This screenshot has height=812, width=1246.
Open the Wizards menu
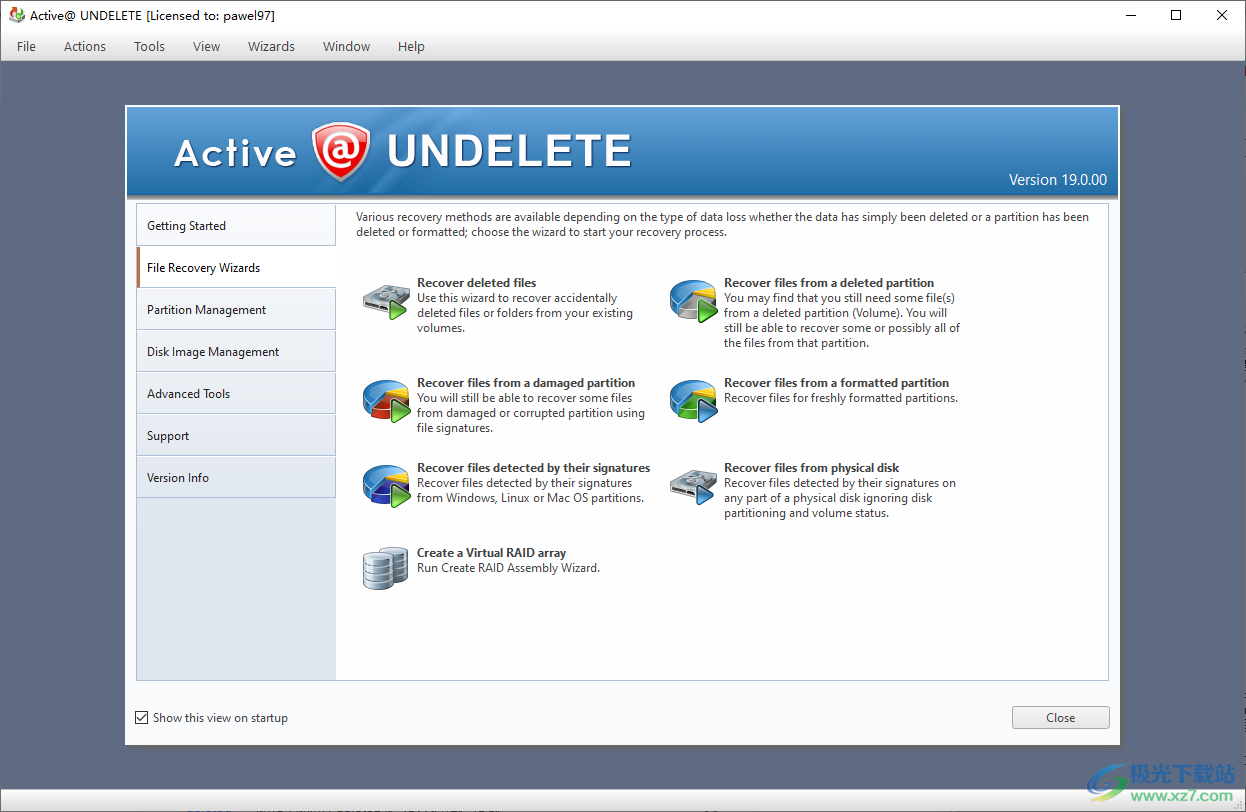[272, 46]
